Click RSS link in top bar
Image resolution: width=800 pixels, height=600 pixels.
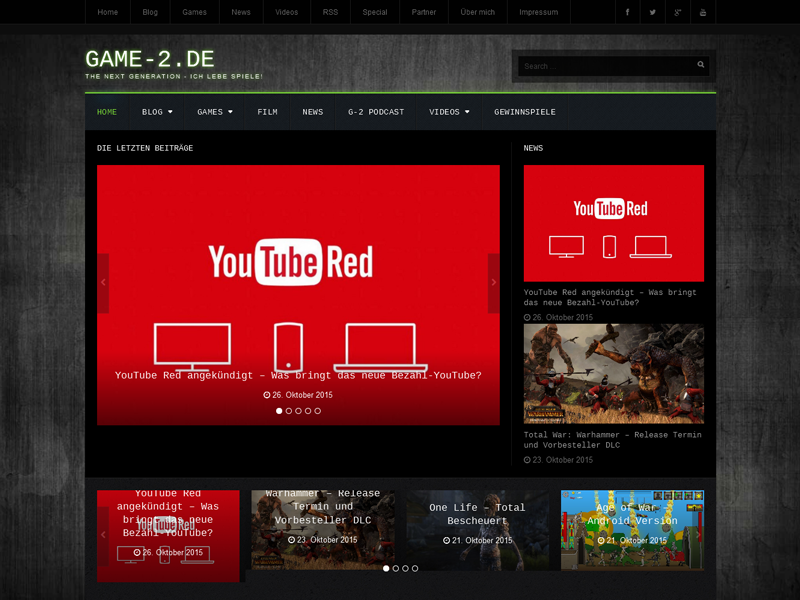[x=331, y=12]
